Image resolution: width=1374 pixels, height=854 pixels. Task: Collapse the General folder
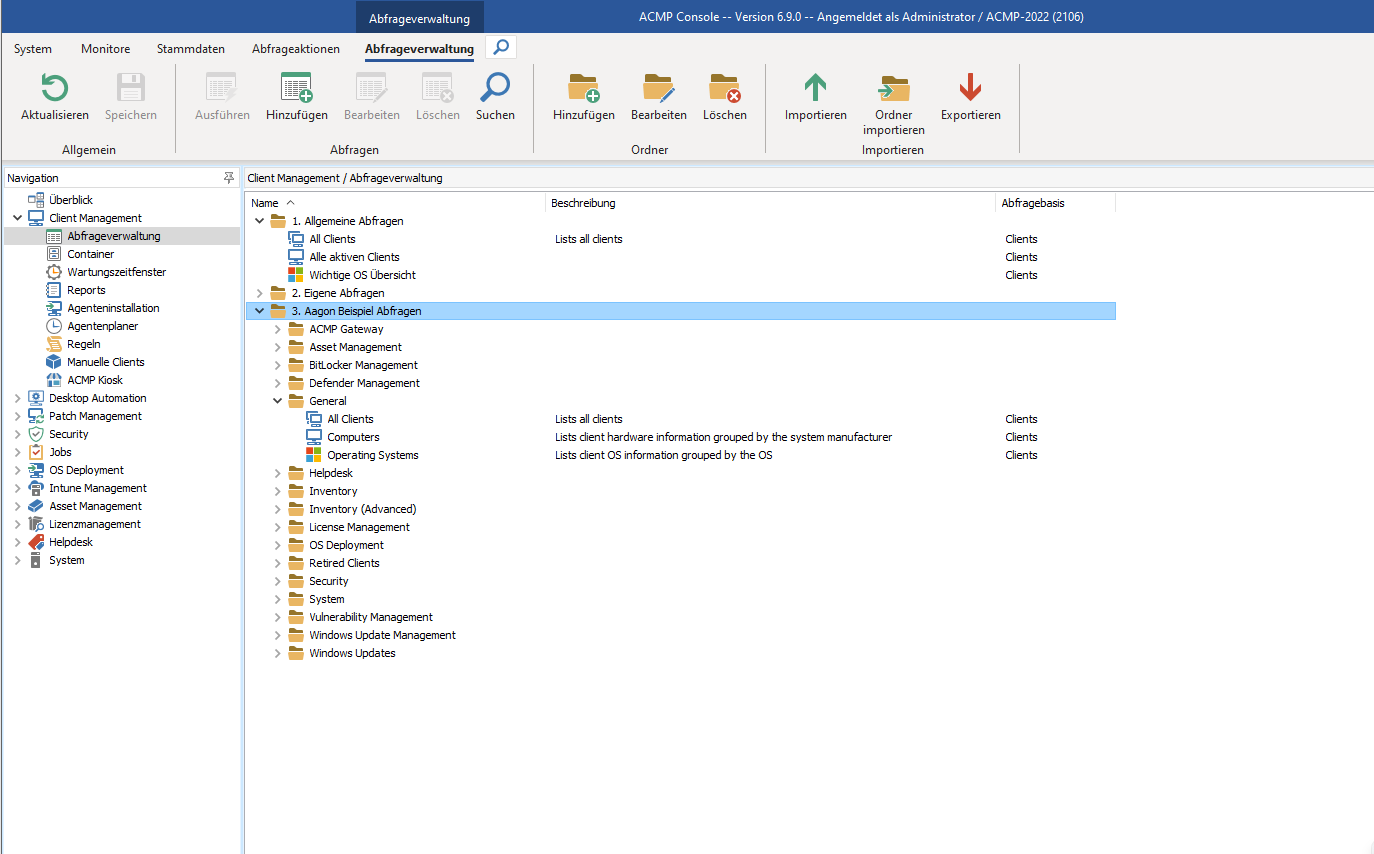[279, 401]
